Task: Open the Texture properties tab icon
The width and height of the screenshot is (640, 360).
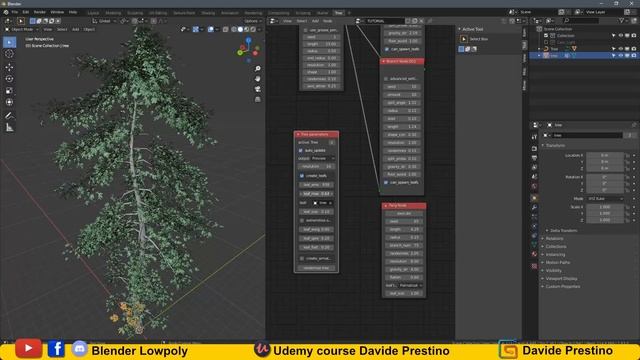Action: 534,266
